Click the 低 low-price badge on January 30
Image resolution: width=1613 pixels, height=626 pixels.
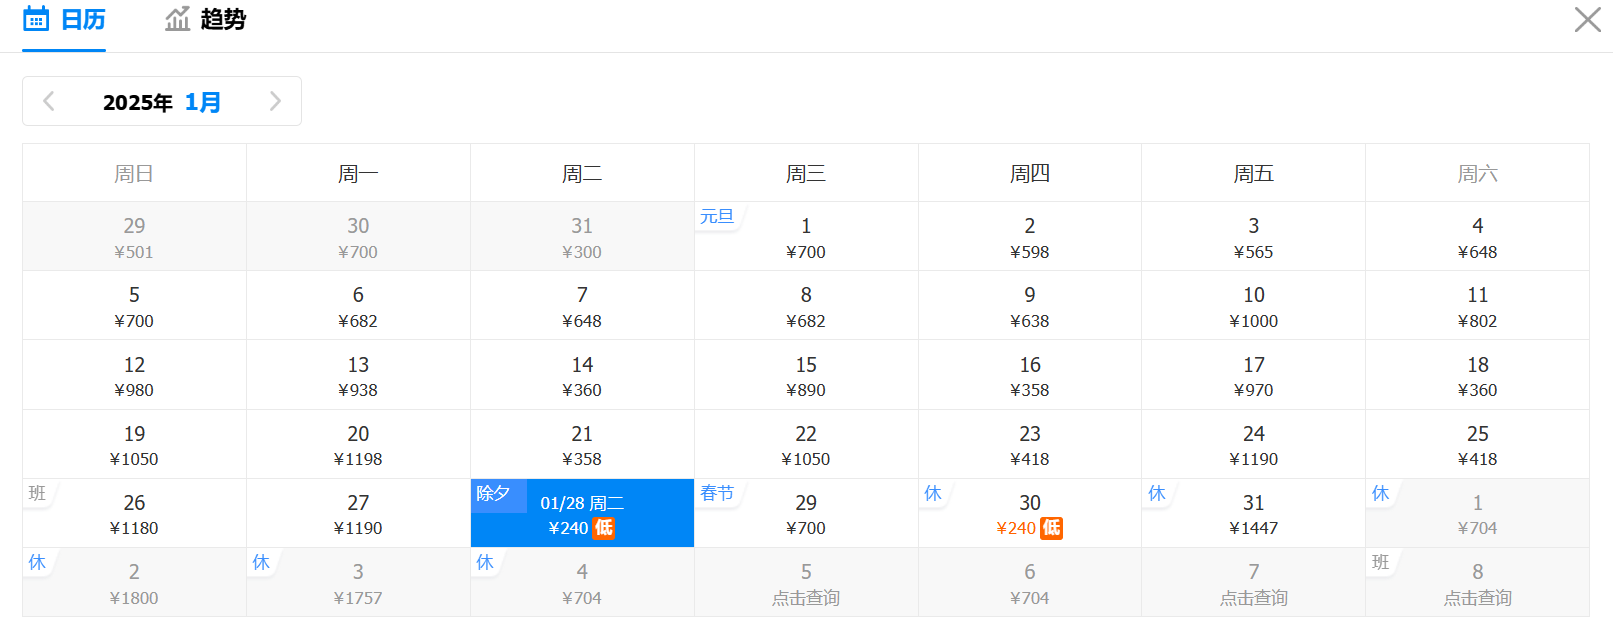tap(1051, 528)
